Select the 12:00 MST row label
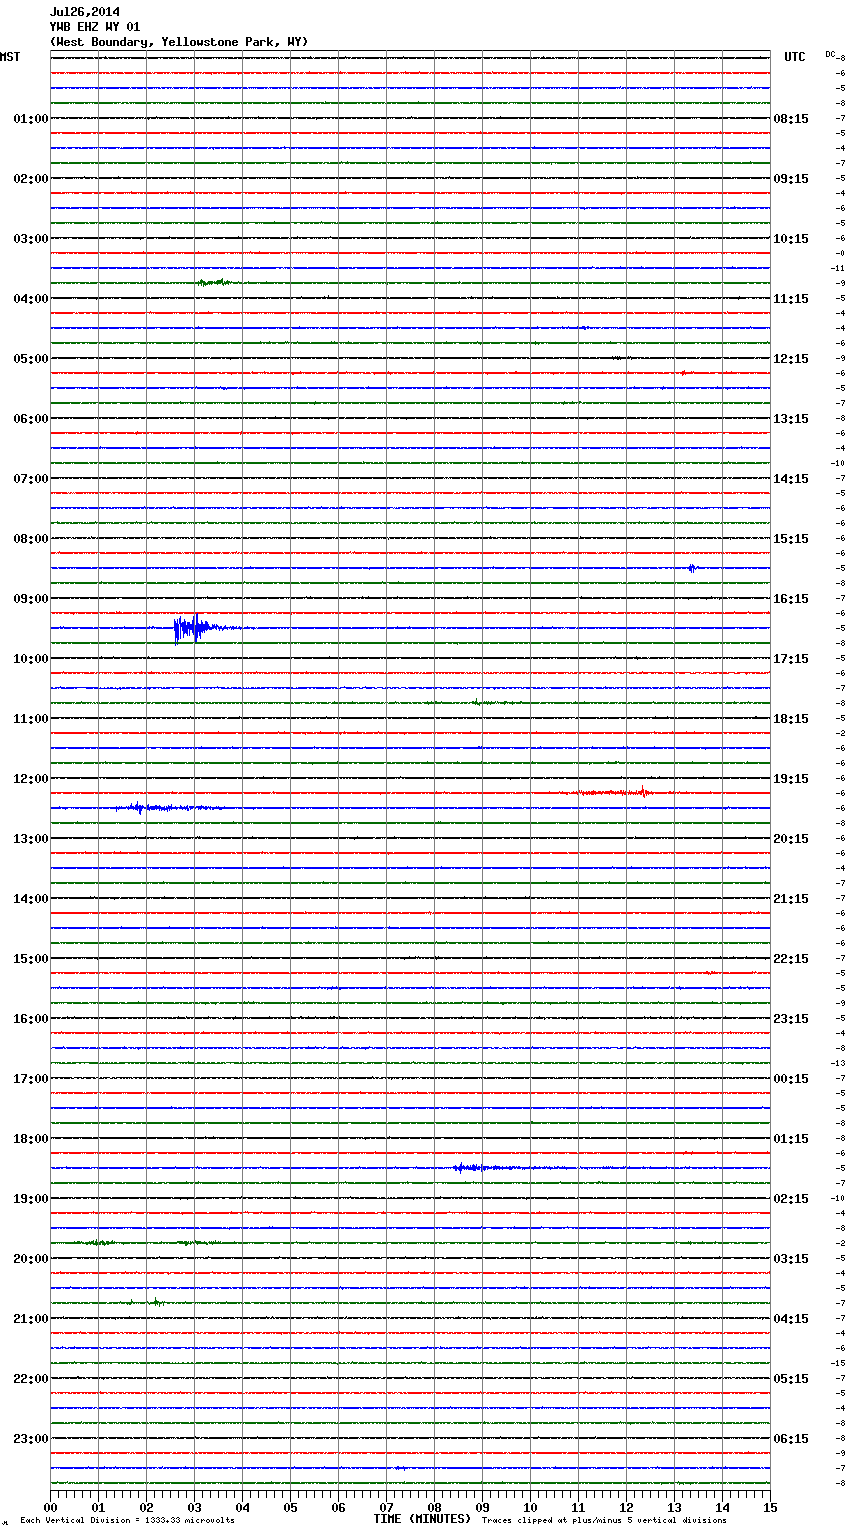Image resolution: width=850 pixels, height=1534 pixels. [31, 779]
